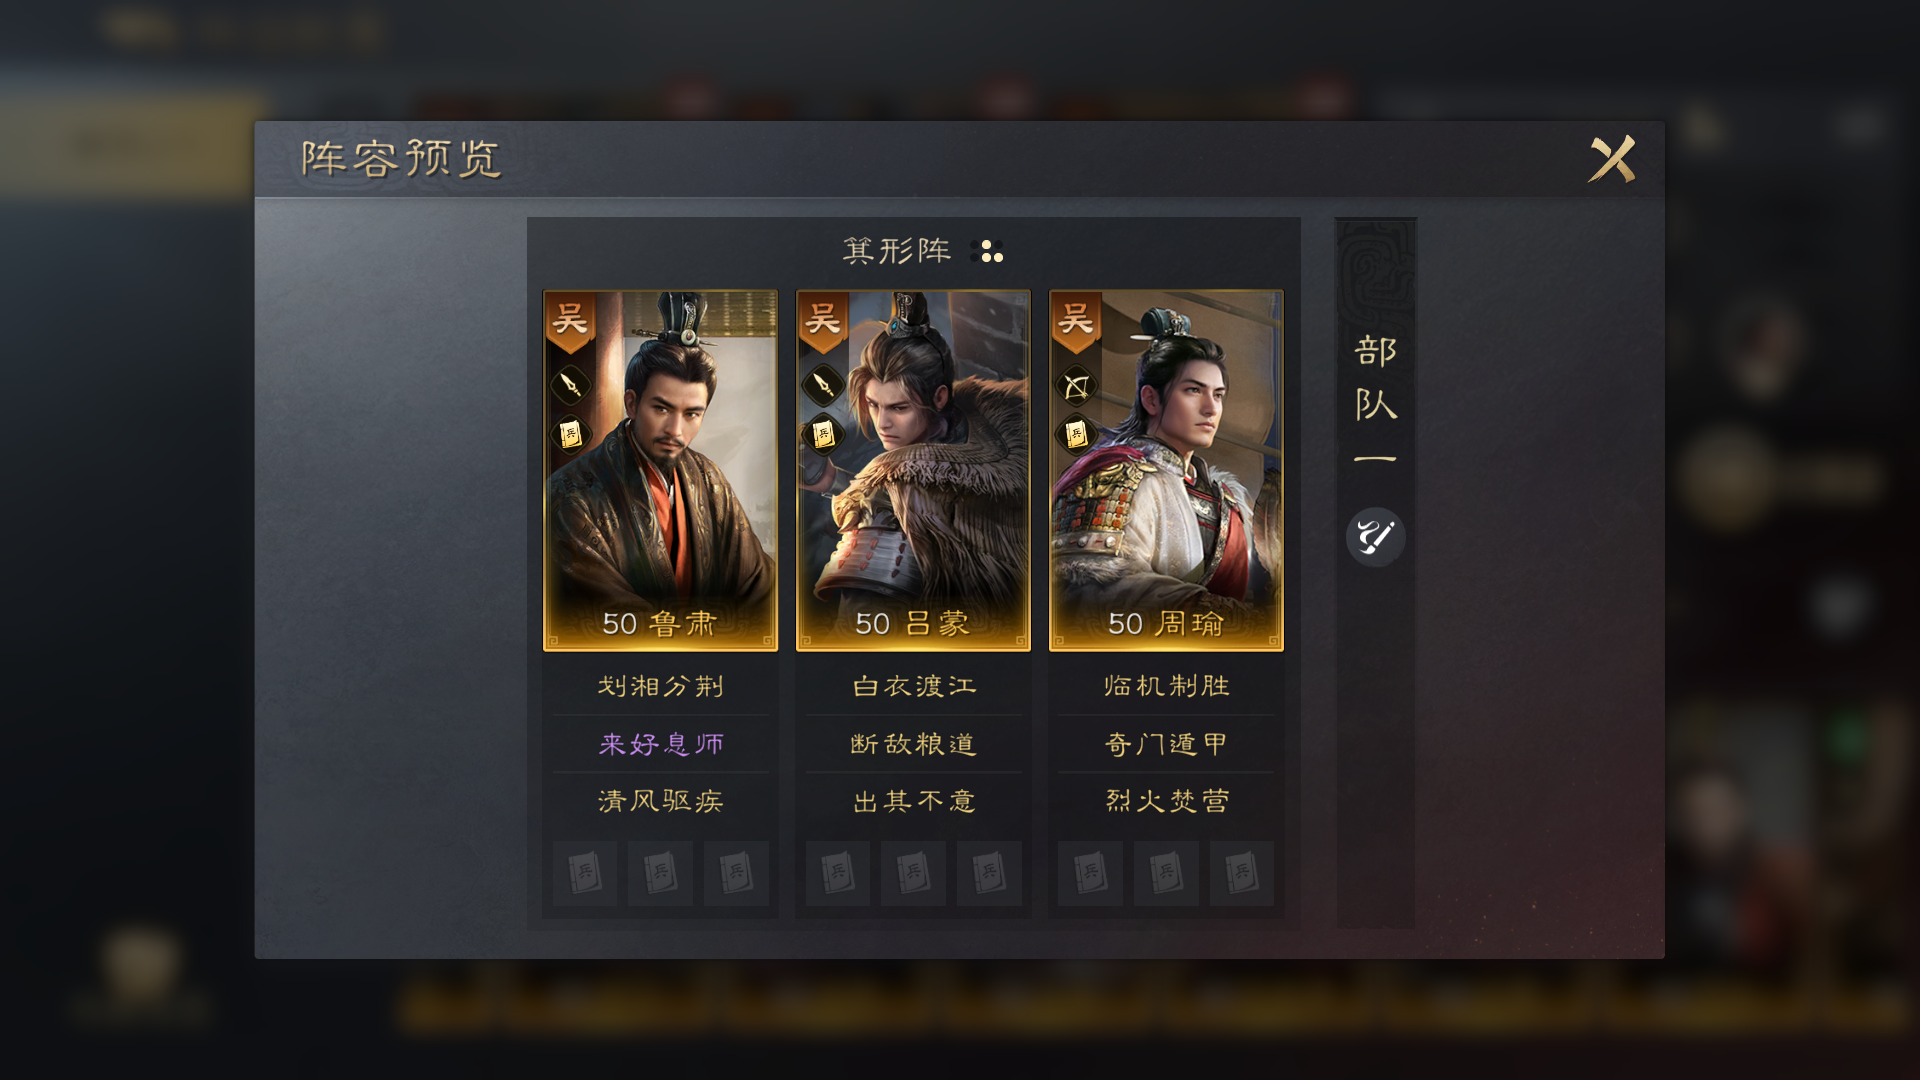Click the bow troop-type icon on 周瑜's card
Screen dimensions: 1920x1080
pos(1077,385)
